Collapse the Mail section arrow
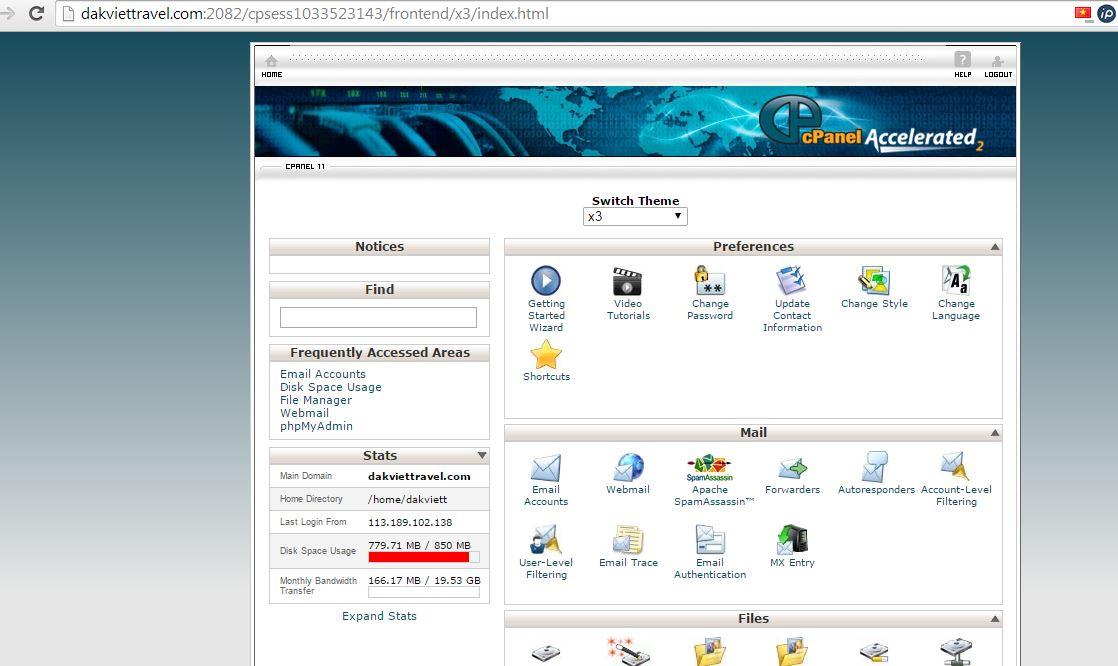The image size is (1118, 666). (x=995, y=433)
